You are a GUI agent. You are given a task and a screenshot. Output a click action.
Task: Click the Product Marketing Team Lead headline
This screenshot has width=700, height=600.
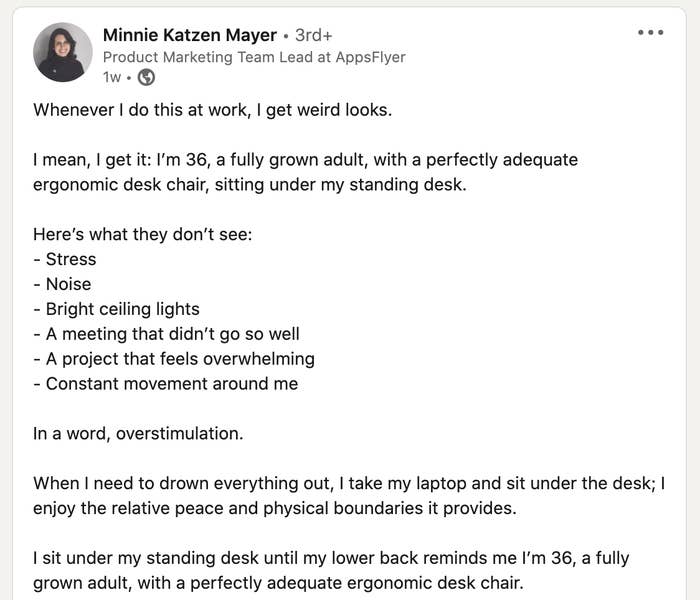coord(254,57)
